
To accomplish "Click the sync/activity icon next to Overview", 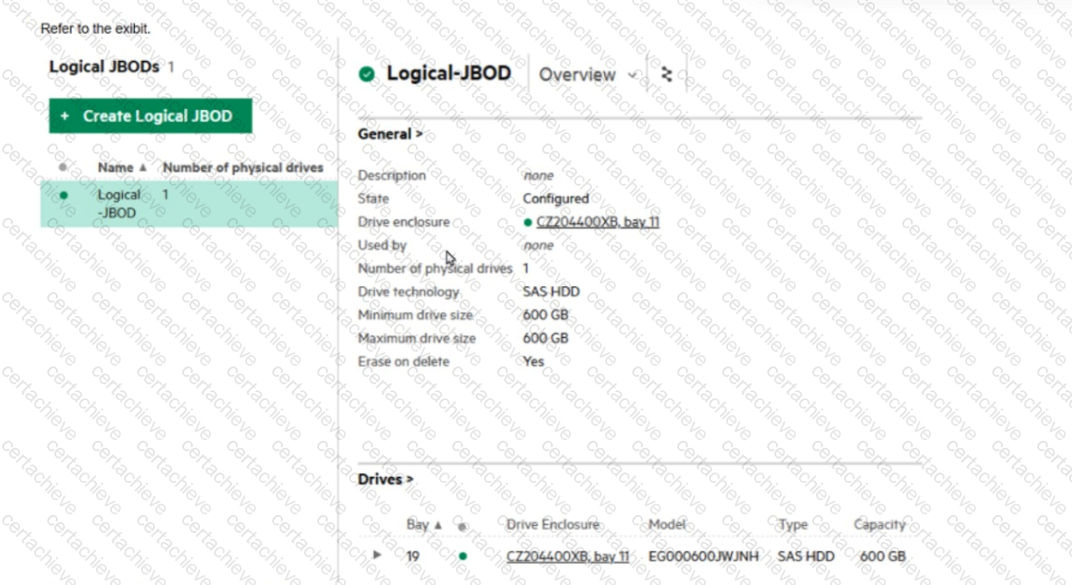I will 664,73.
